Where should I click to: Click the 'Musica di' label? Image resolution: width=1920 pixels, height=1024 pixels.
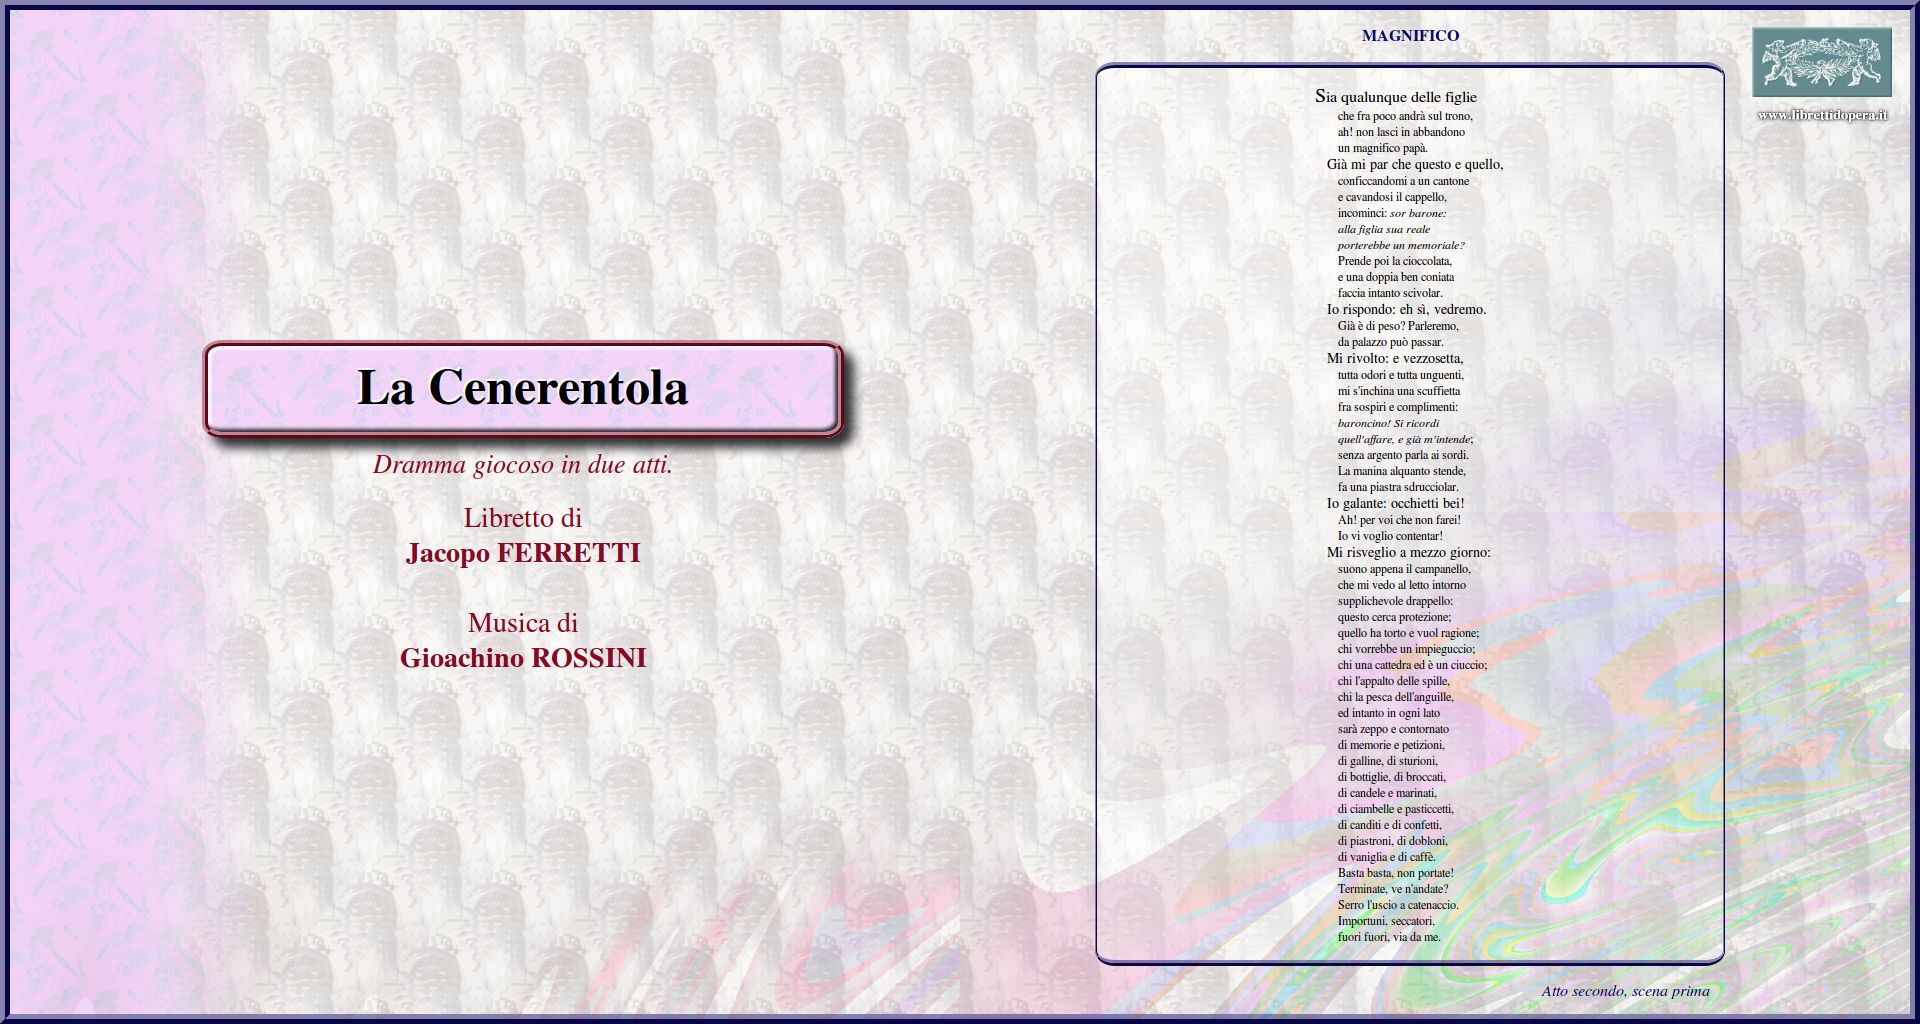[523, 623]
